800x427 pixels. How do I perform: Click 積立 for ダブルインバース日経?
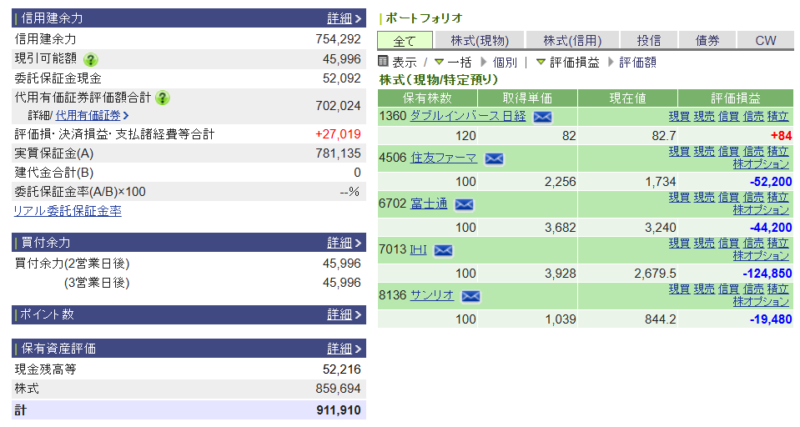click(778, 116)
